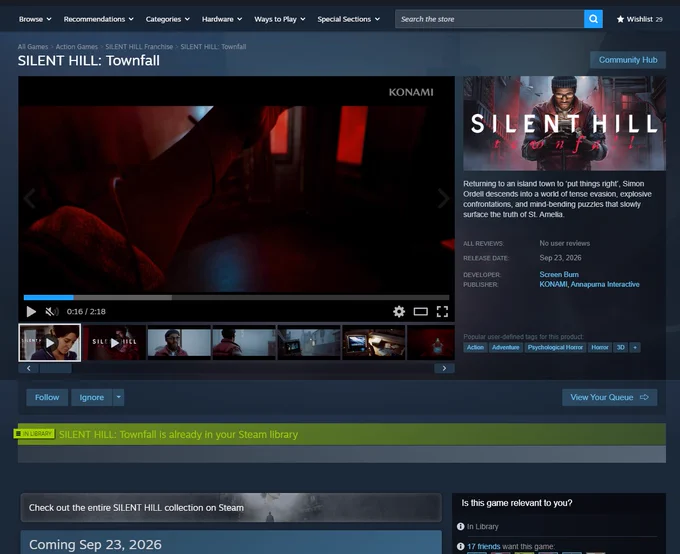Select the Action tag
This screenshot has width=680, height=554.
pos(475,347)
